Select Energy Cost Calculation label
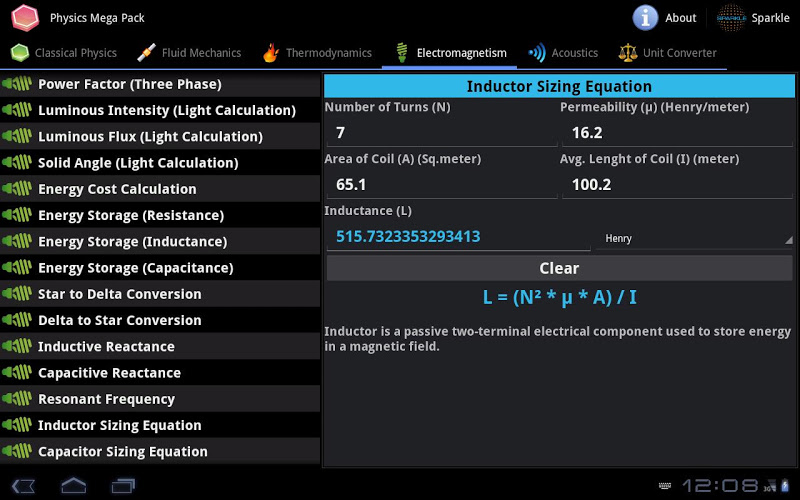800x500 pixels. [x=117, y=189]
